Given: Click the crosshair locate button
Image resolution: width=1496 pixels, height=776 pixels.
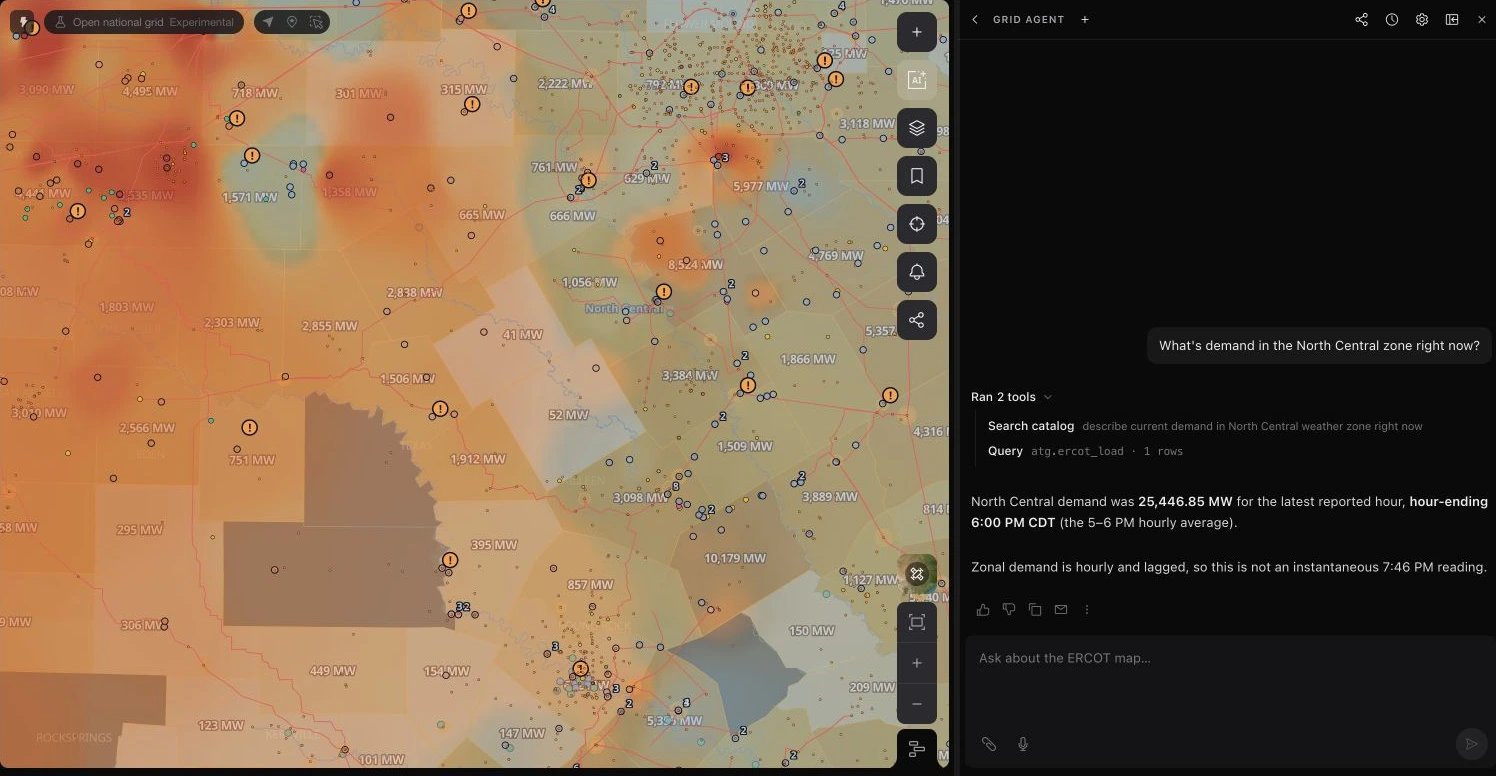Looking at the screenshot, I should (917, 224).
